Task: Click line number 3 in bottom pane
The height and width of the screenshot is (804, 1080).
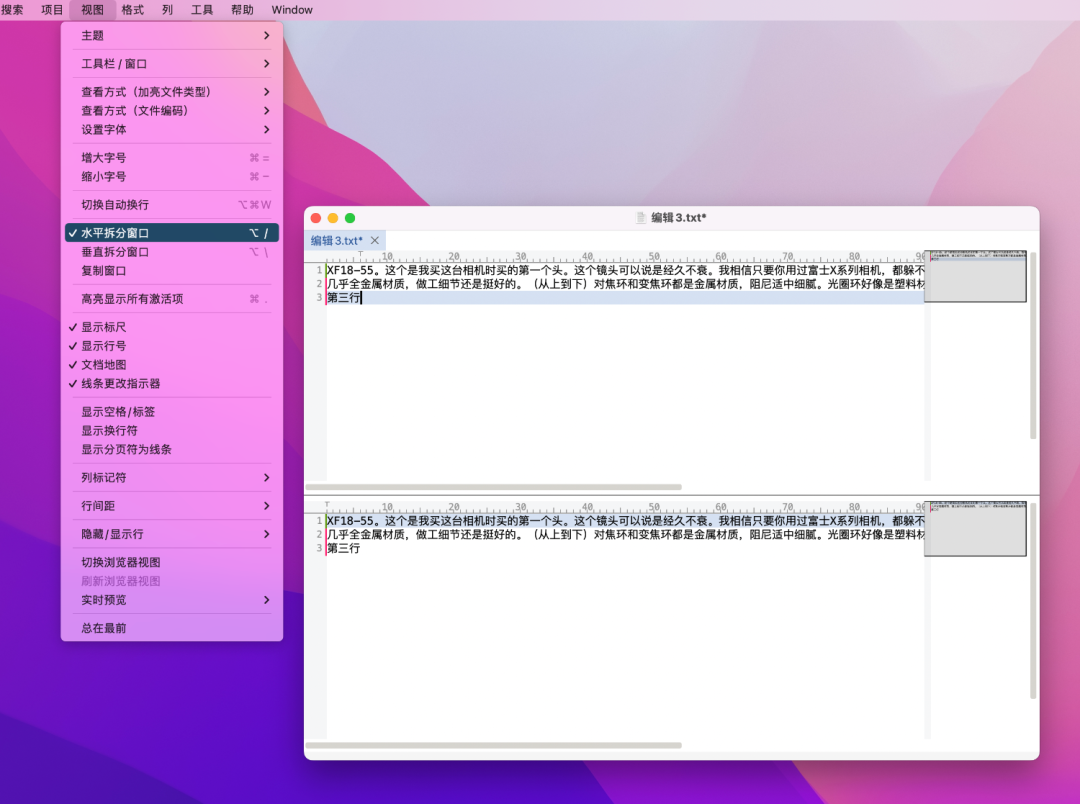Action: [x=319, y=548]
